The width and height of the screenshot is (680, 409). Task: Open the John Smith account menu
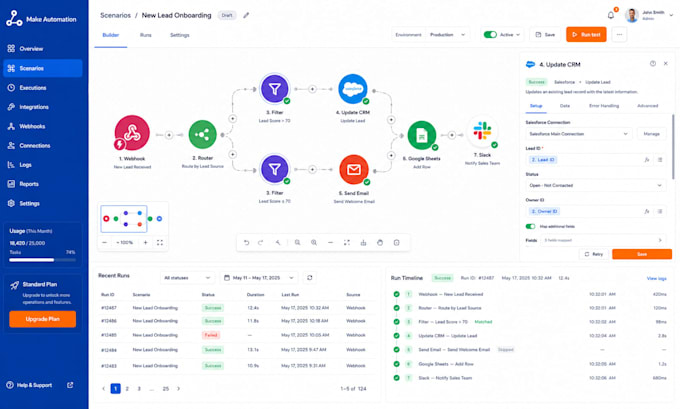click(x=649, y=15)
